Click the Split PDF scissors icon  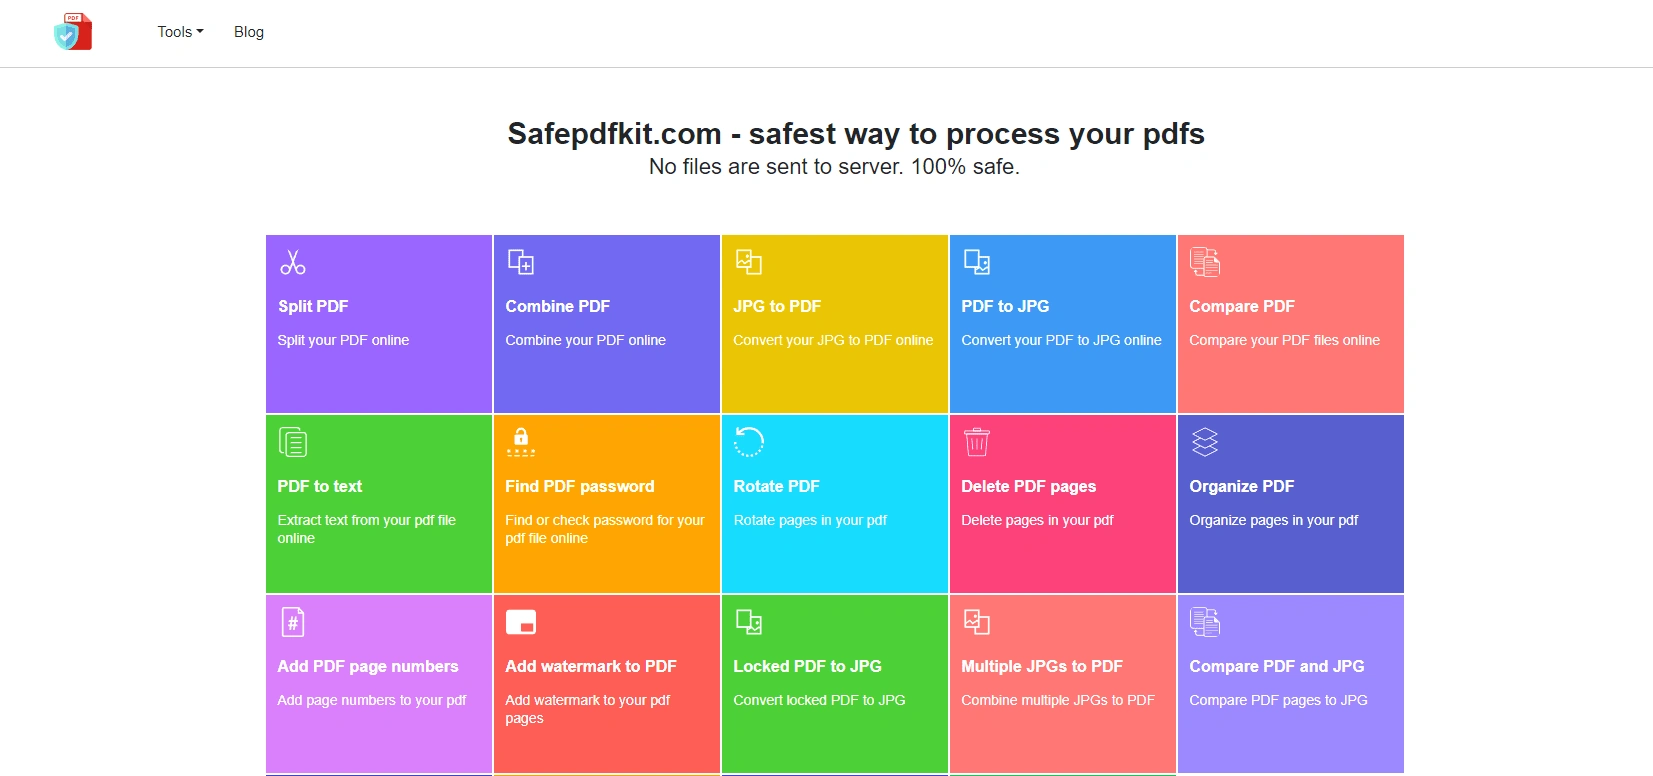293,262
